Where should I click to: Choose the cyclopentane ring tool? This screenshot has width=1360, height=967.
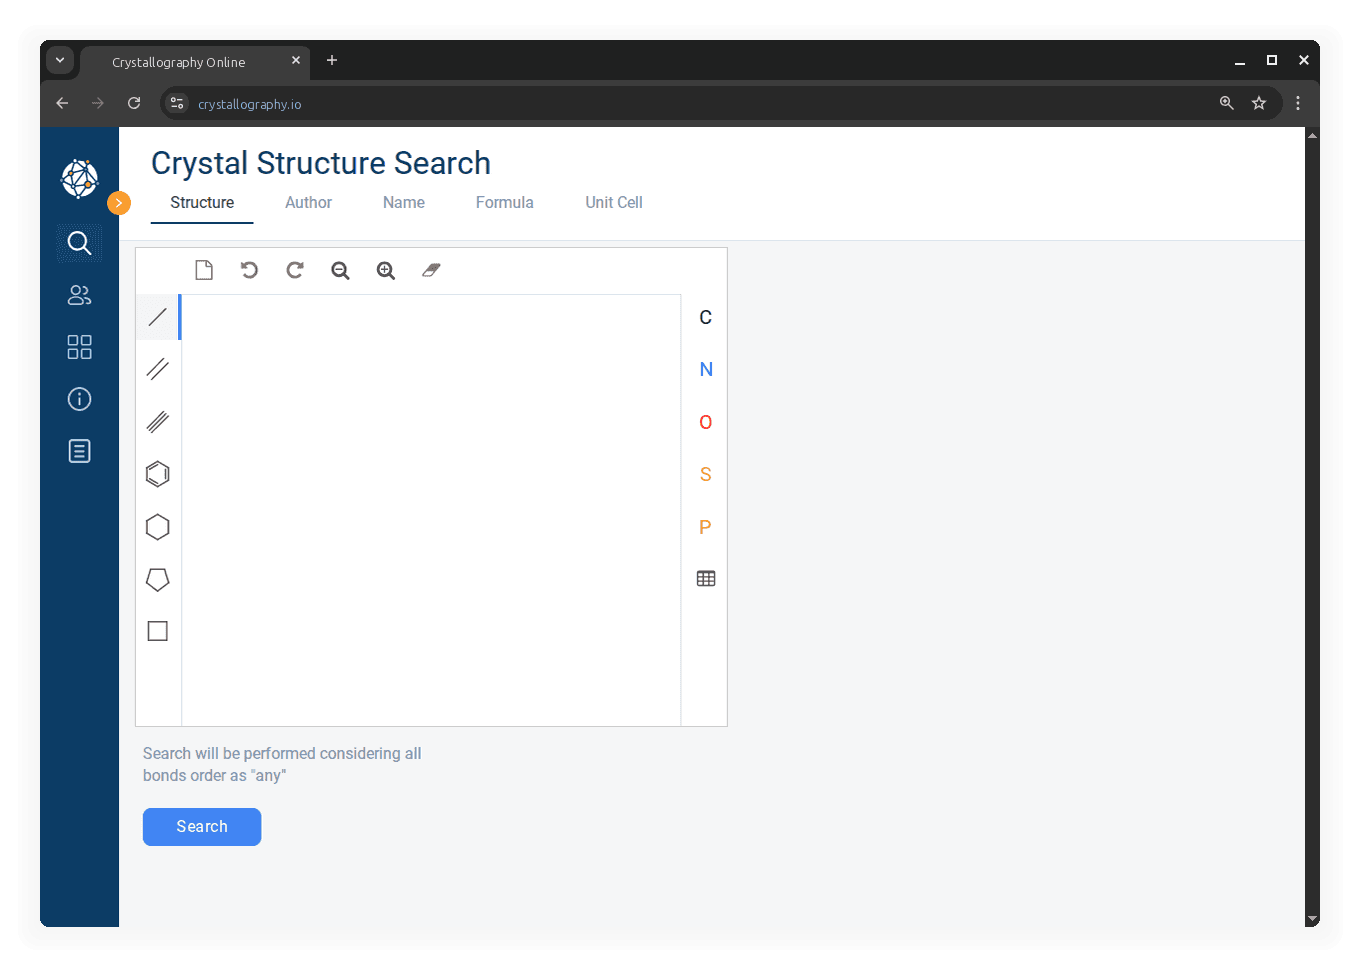[x=158, y=579]
